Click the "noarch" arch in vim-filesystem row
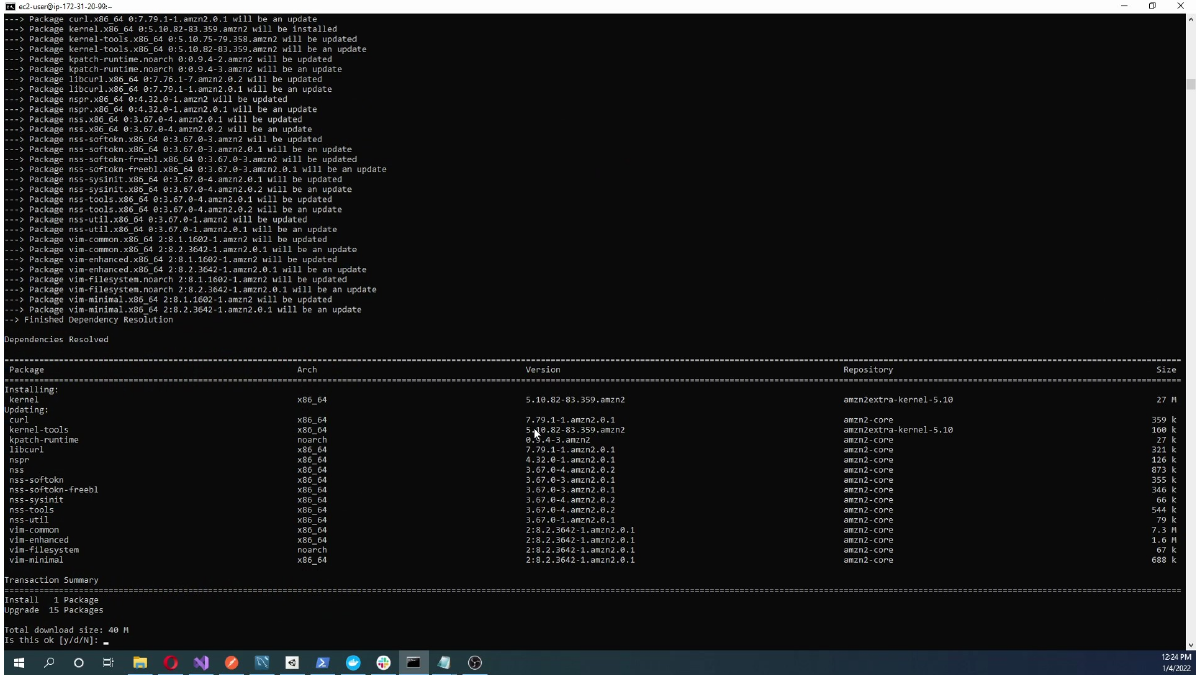This screenshot has height=675, width=1201. click(312, 549)
